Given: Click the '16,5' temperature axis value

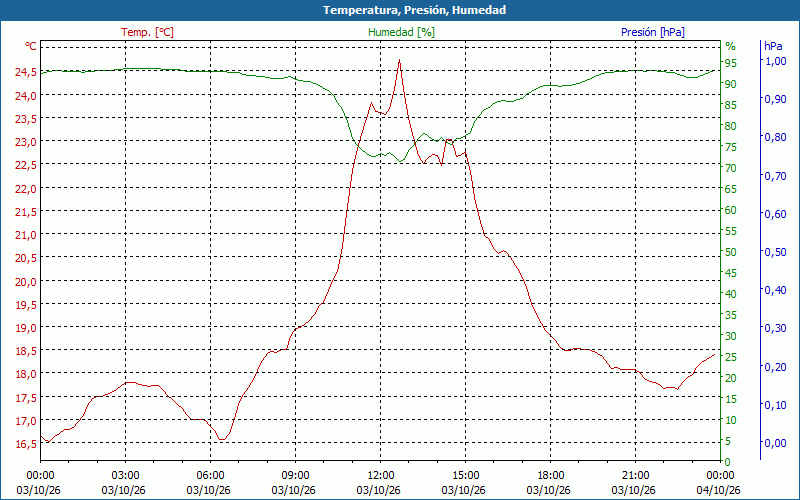Looking at the screenshot, I should click(x=26, y=444).
